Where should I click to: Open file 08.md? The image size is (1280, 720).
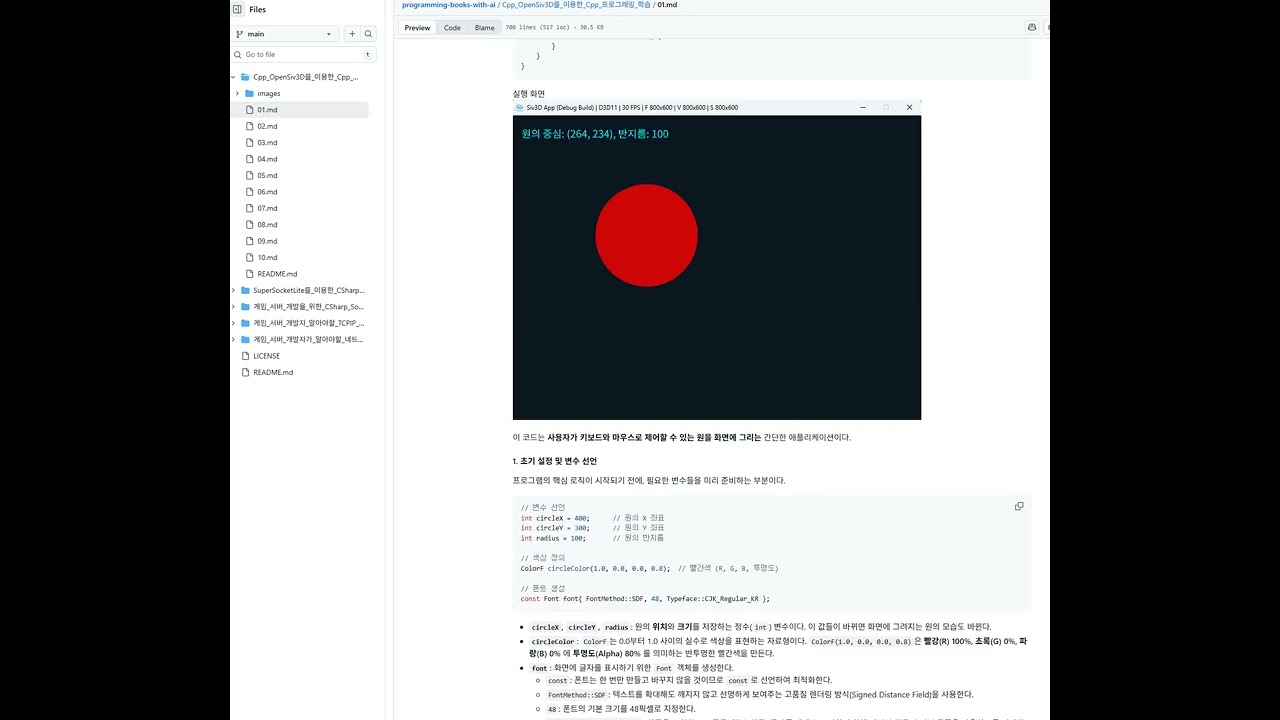pyautogui.click(x=267, y=225)
